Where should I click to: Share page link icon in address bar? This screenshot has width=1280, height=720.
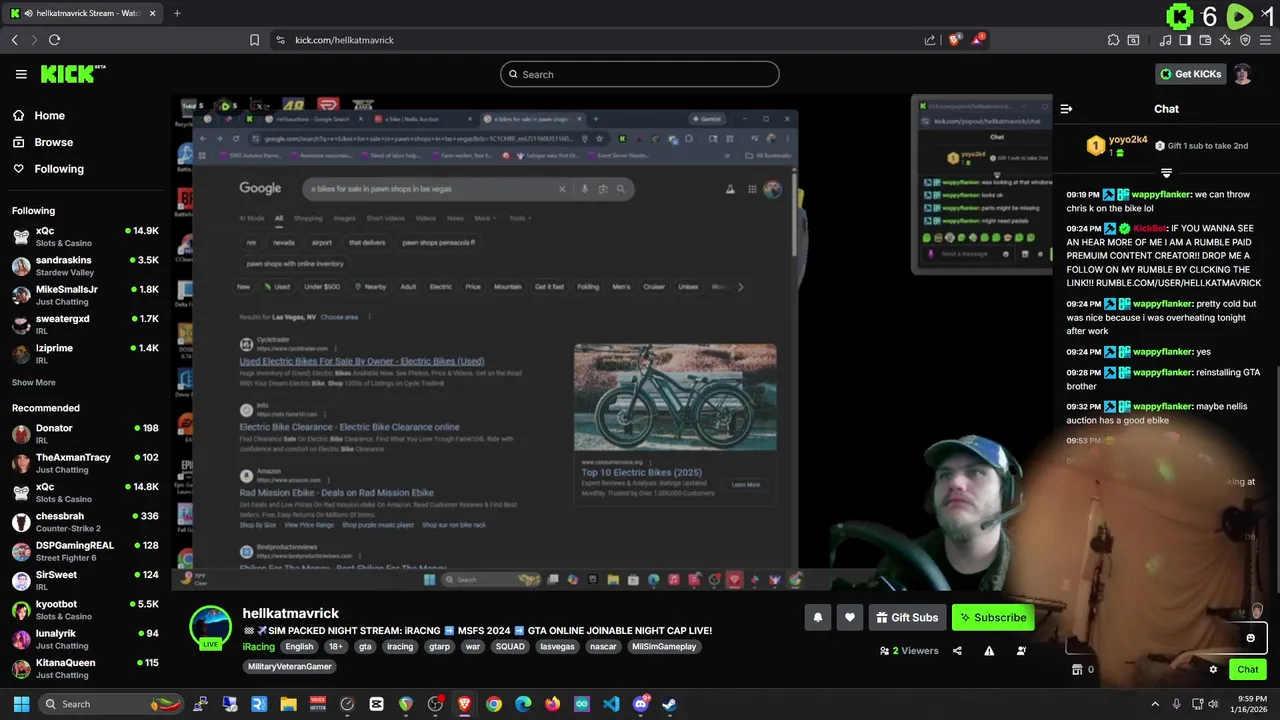930,40
